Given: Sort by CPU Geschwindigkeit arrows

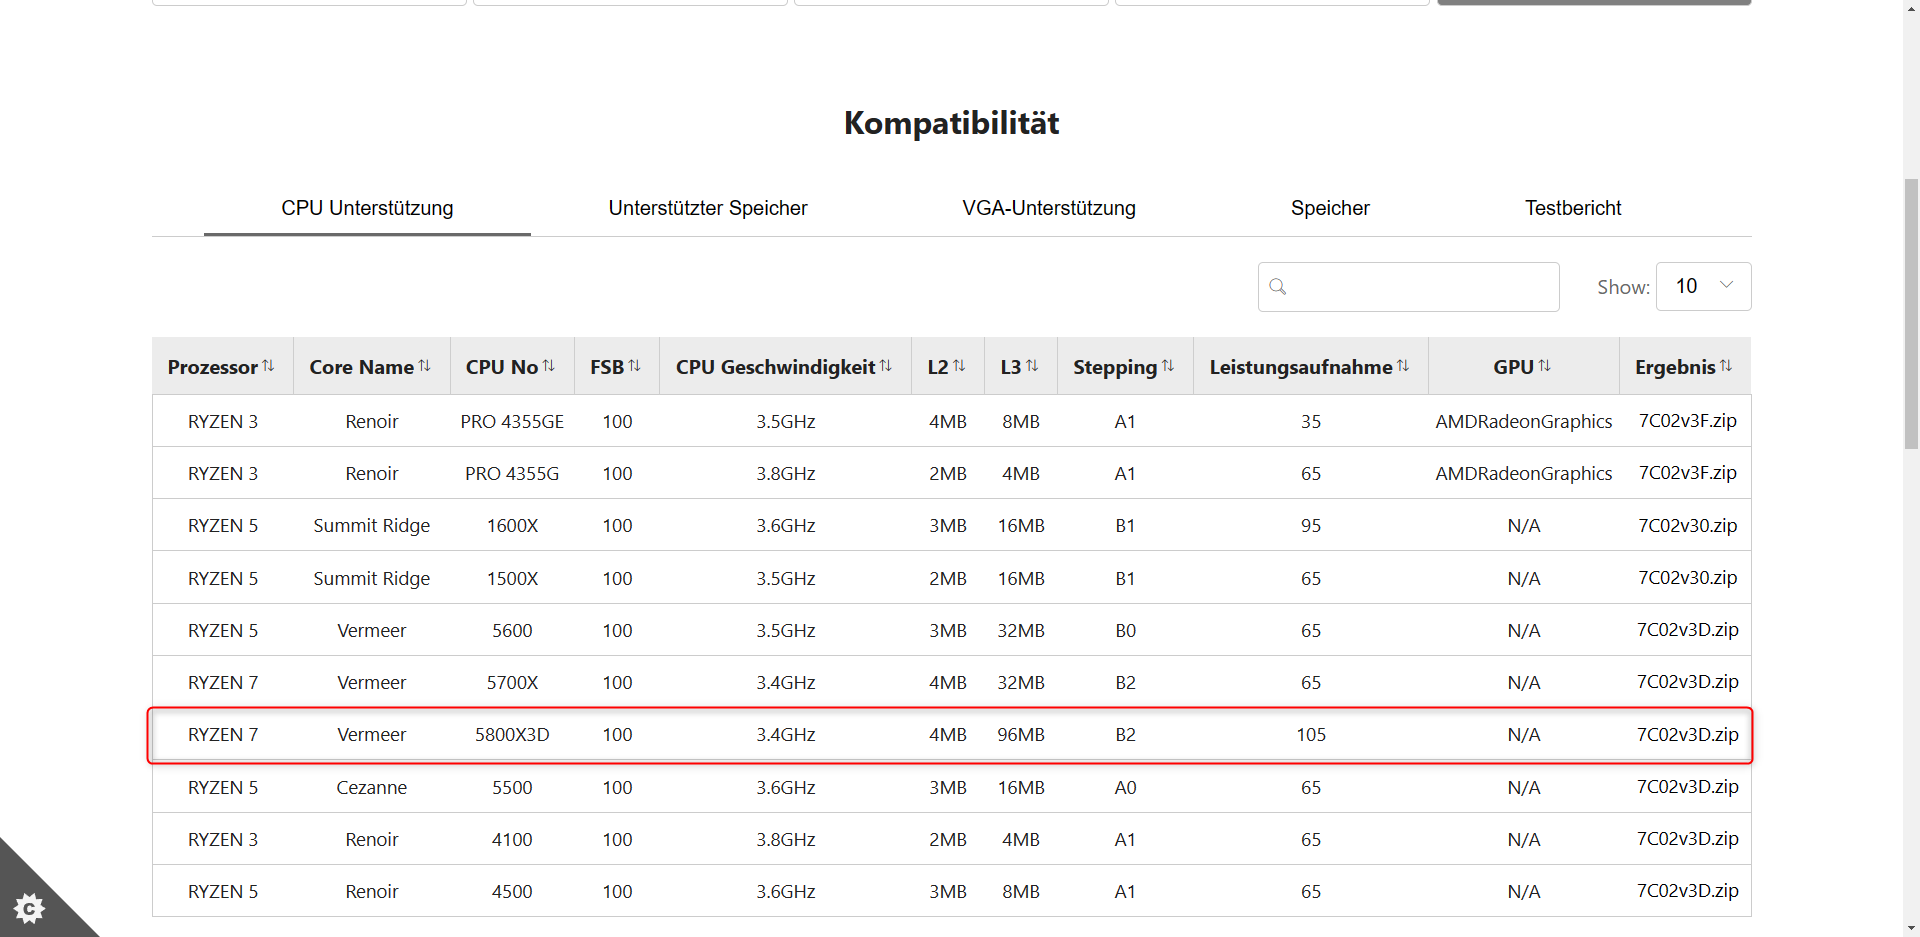Looking at the screenshot, I should pyautogui.click(x=886, y=366).
